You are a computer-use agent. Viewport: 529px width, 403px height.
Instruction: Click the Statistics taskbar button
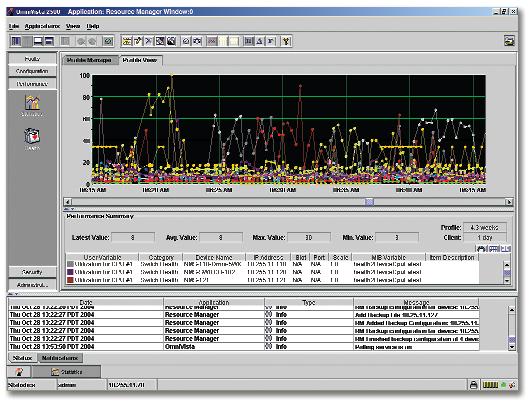click(x=66, y=372)
